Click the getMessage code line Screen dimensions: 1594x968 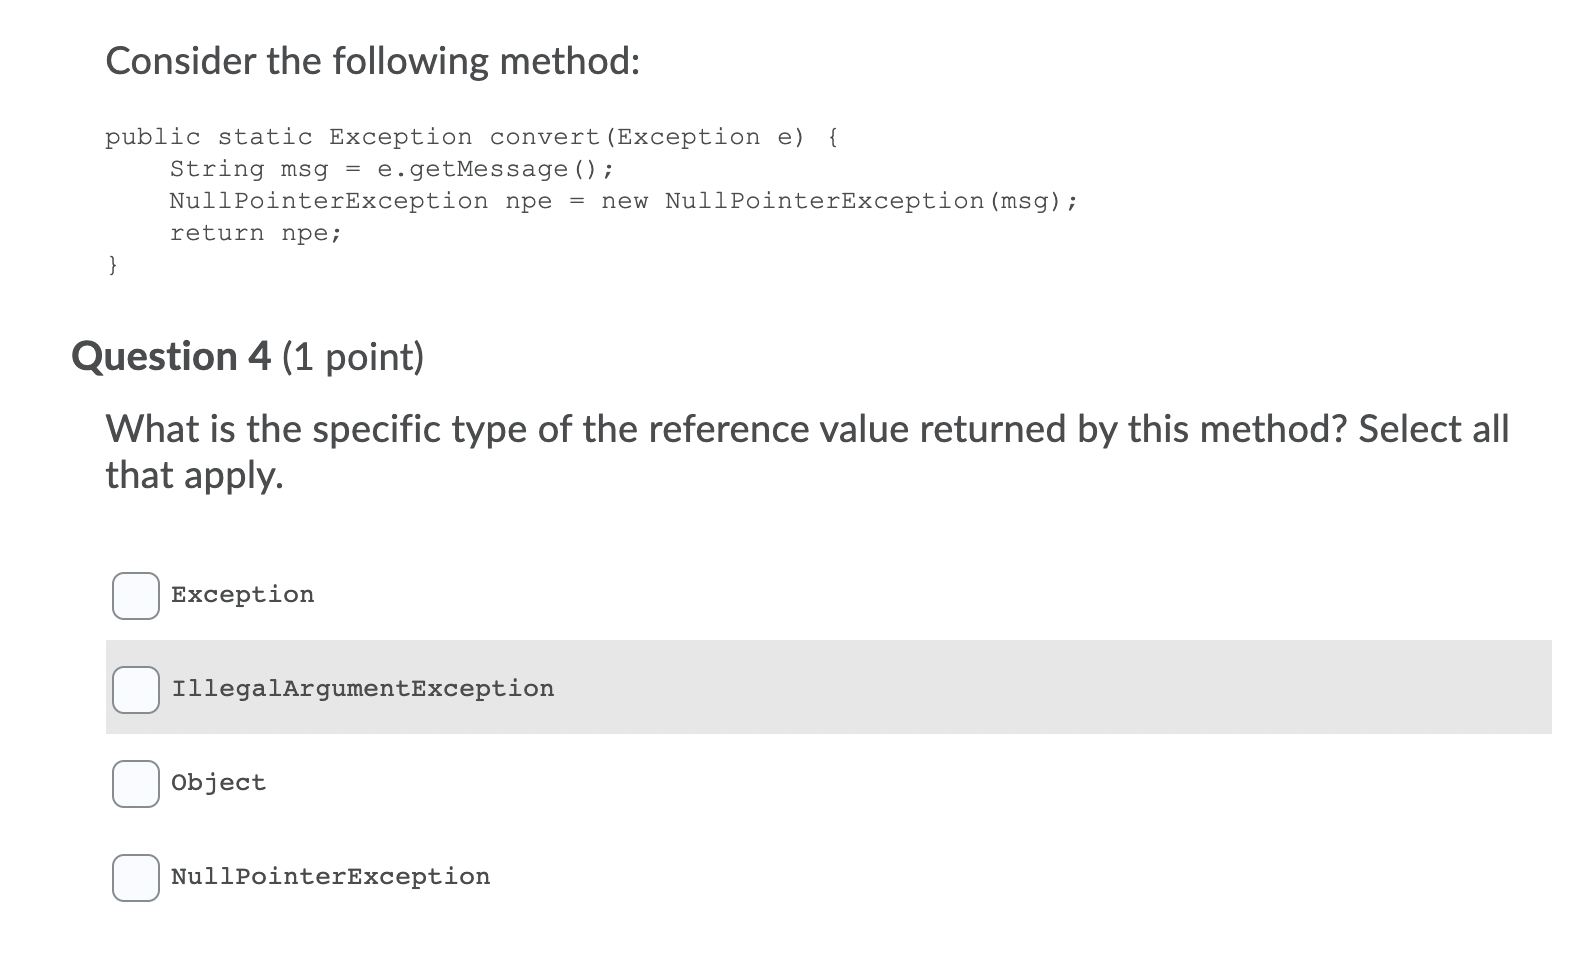tap(390, 168)
